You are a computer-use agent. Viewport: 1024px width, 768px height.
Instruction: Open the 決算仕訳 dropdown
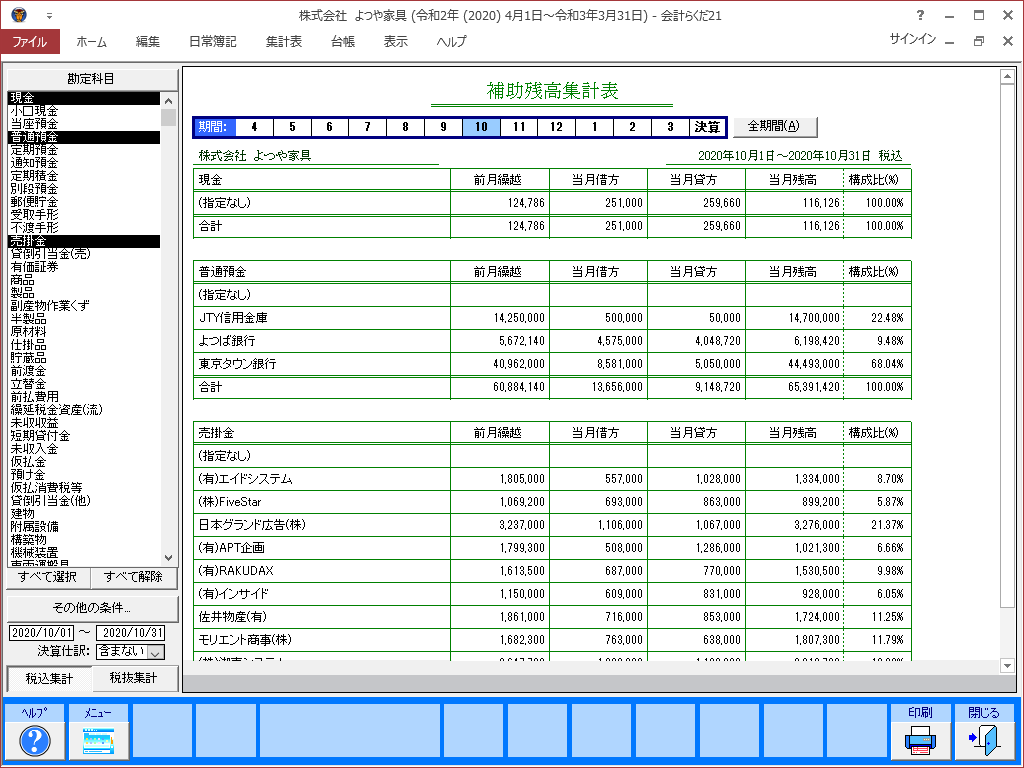tap(156, 652)
